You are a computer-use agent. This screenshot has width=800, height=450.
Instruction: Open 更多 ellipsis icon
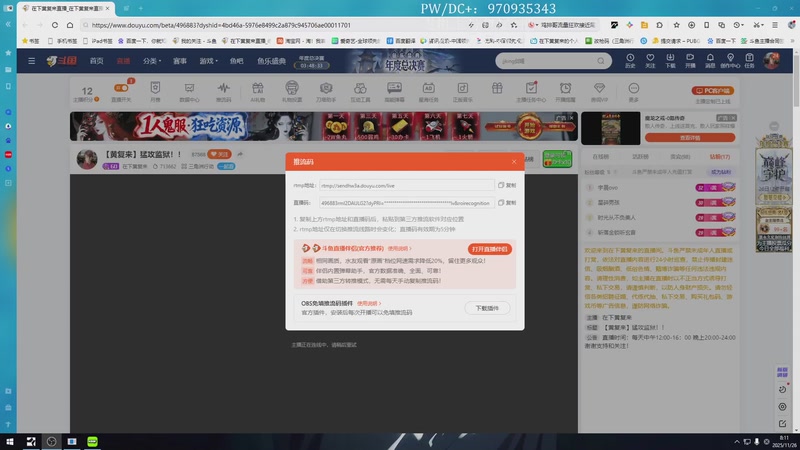tap(634, 91)
